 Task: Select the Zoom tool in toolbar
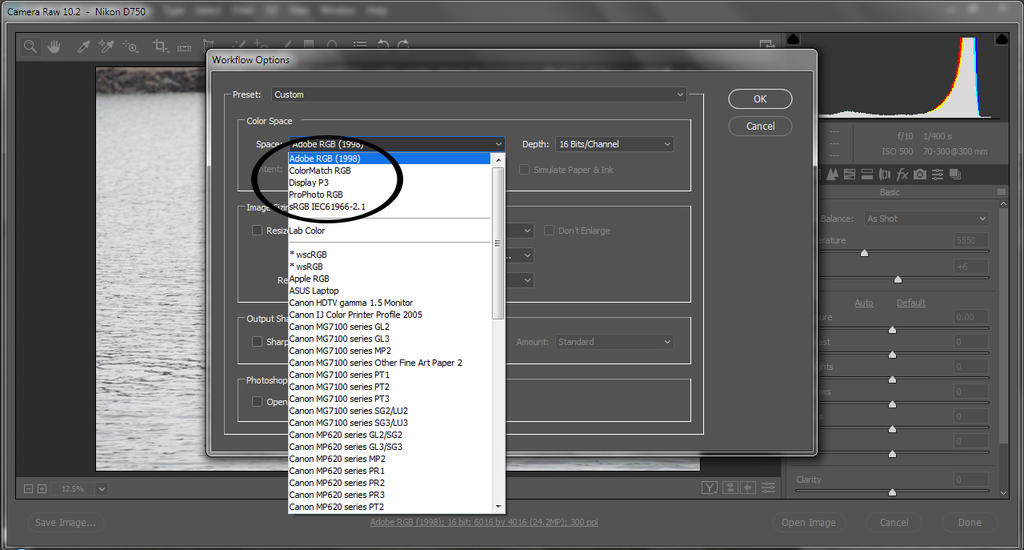[31, 46]
